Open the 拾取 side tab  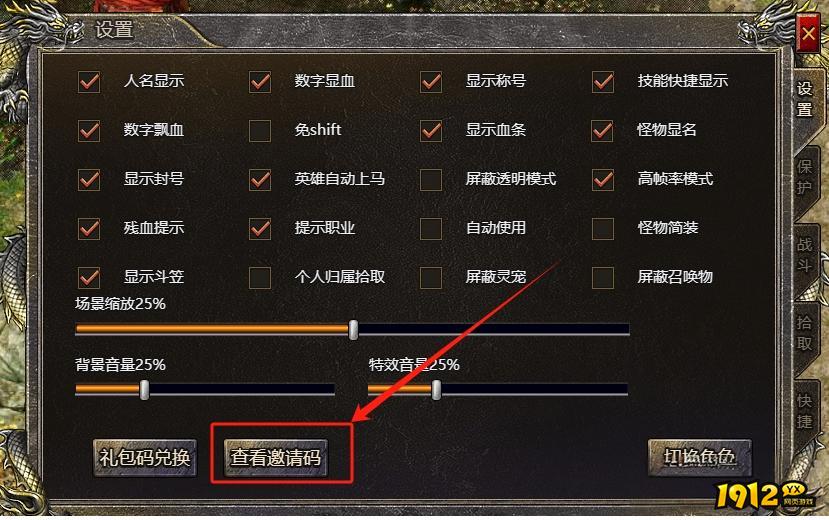pyautogui.click(x=805, y=332)
